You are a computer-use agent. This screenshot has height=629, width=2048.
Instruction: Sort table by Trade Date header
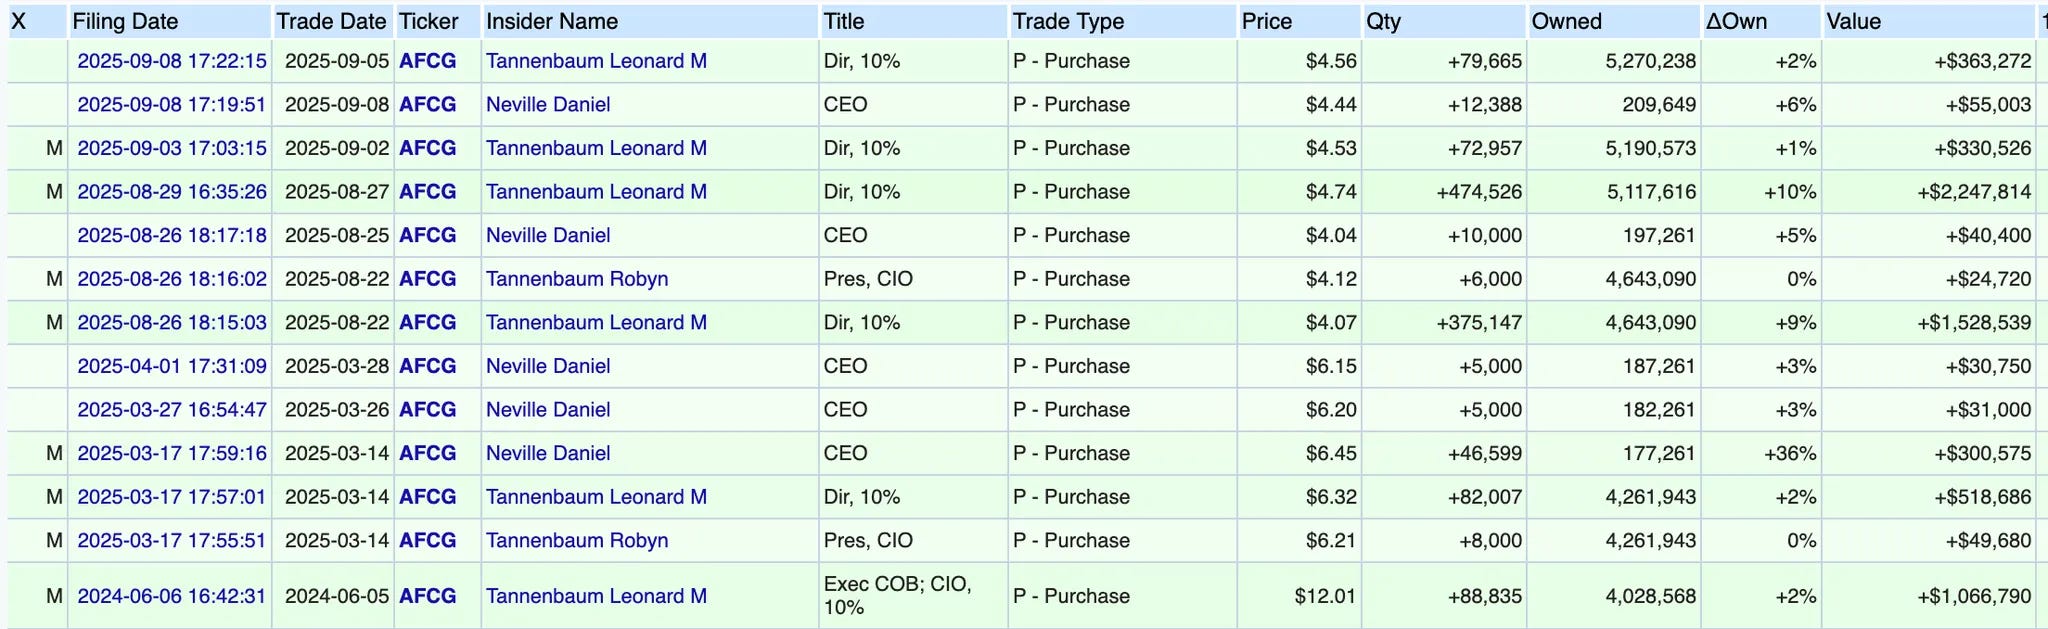(x=331, y=21)
